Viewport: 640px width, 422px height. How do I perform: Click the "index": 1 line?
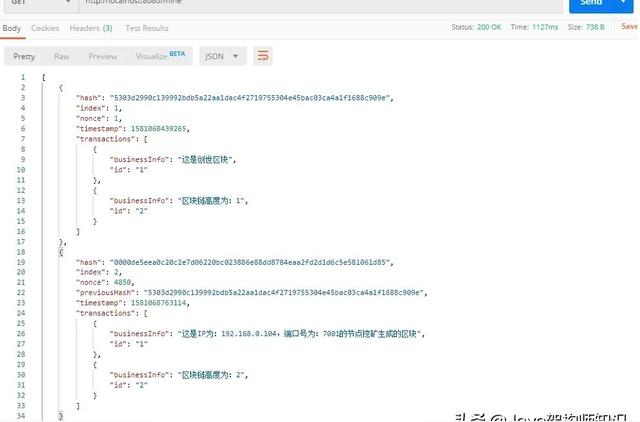[98, 108]
